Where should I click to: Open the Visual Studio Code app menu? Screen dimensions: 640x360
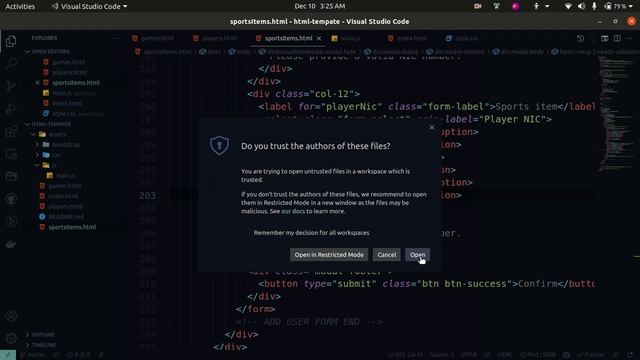click(89, 6)
